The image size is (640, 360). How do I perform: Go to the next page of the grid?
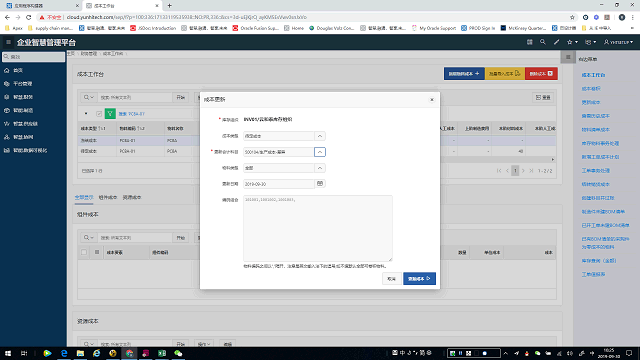coord(523,171)
